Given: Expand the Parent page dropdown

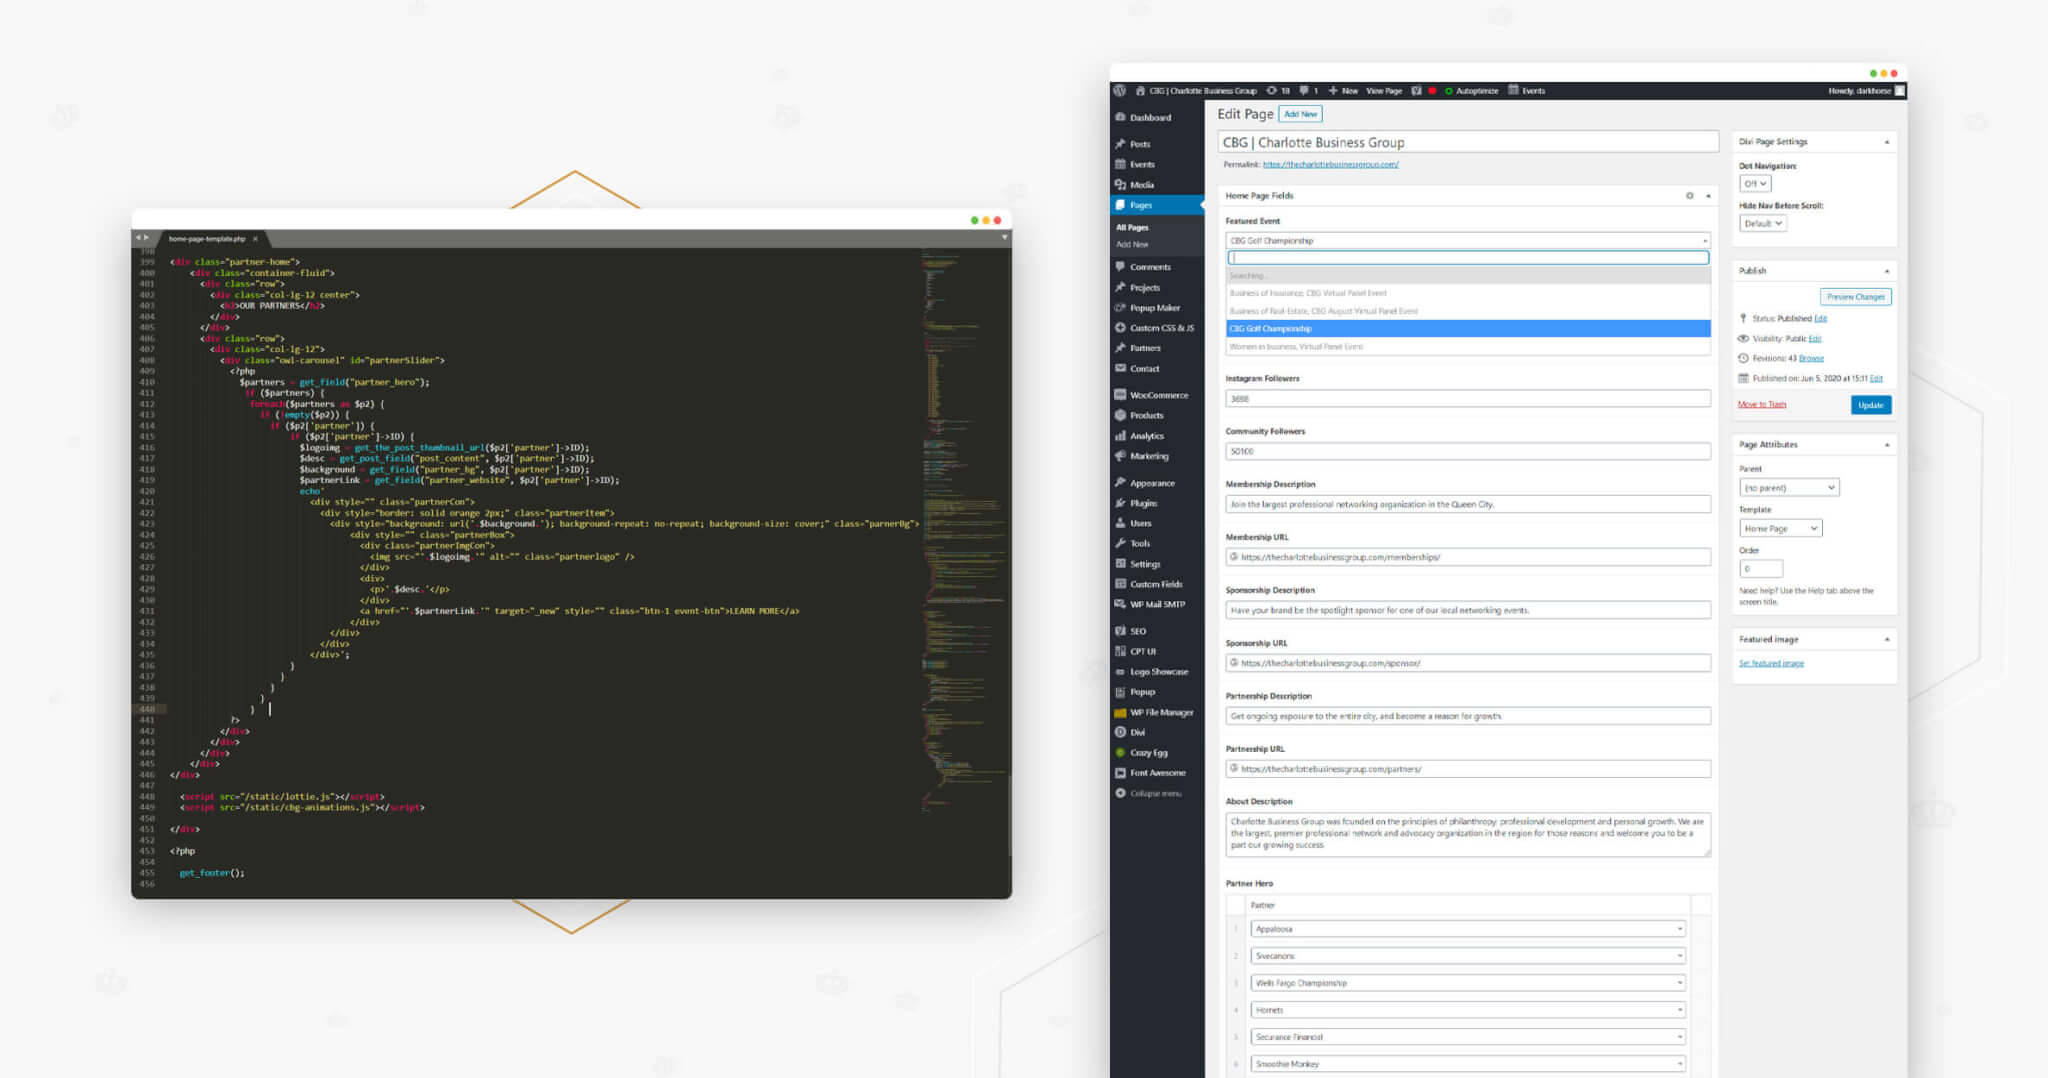Looking at the screenshot, I should coord(1789,488).
